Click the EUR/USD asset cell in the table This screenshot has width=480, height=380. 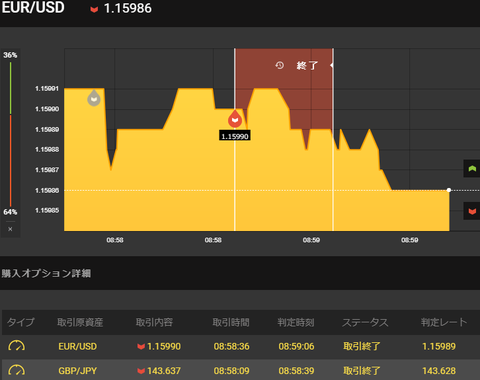click(77, 346)
